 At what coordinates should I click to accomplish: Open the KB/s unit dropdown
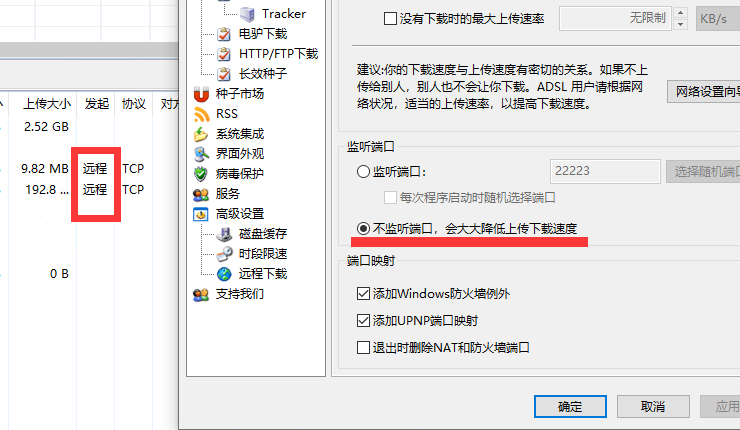click(718, 19)
